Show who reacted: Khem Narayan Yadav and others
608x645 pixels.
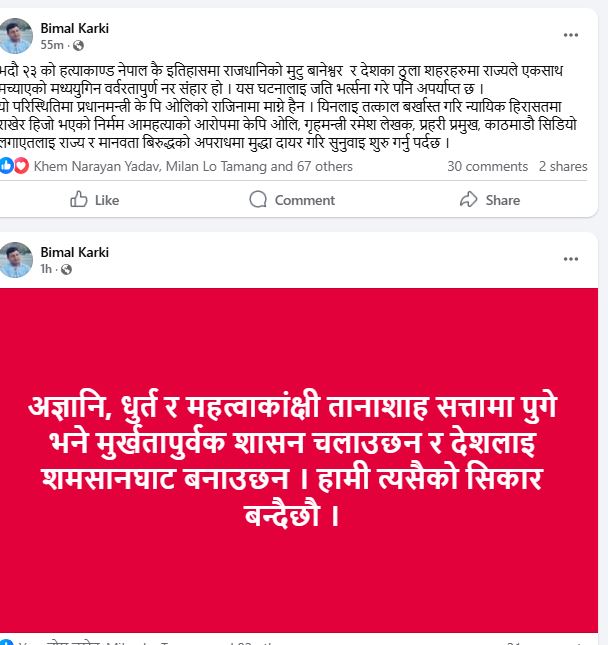point(193,166)
